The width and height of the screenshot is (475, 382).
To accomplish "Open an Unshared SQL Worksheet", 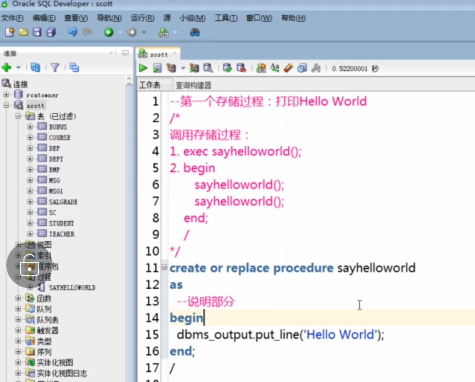I will tap(261, 68).
